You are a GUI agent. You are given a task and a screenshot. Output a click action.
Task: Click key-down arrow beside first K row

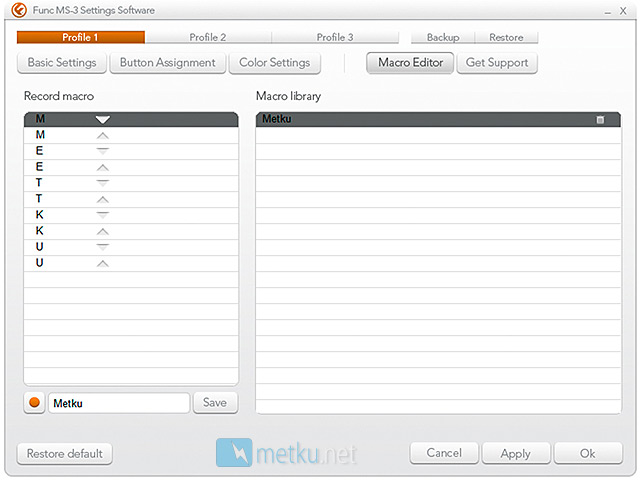coord(102,215)
